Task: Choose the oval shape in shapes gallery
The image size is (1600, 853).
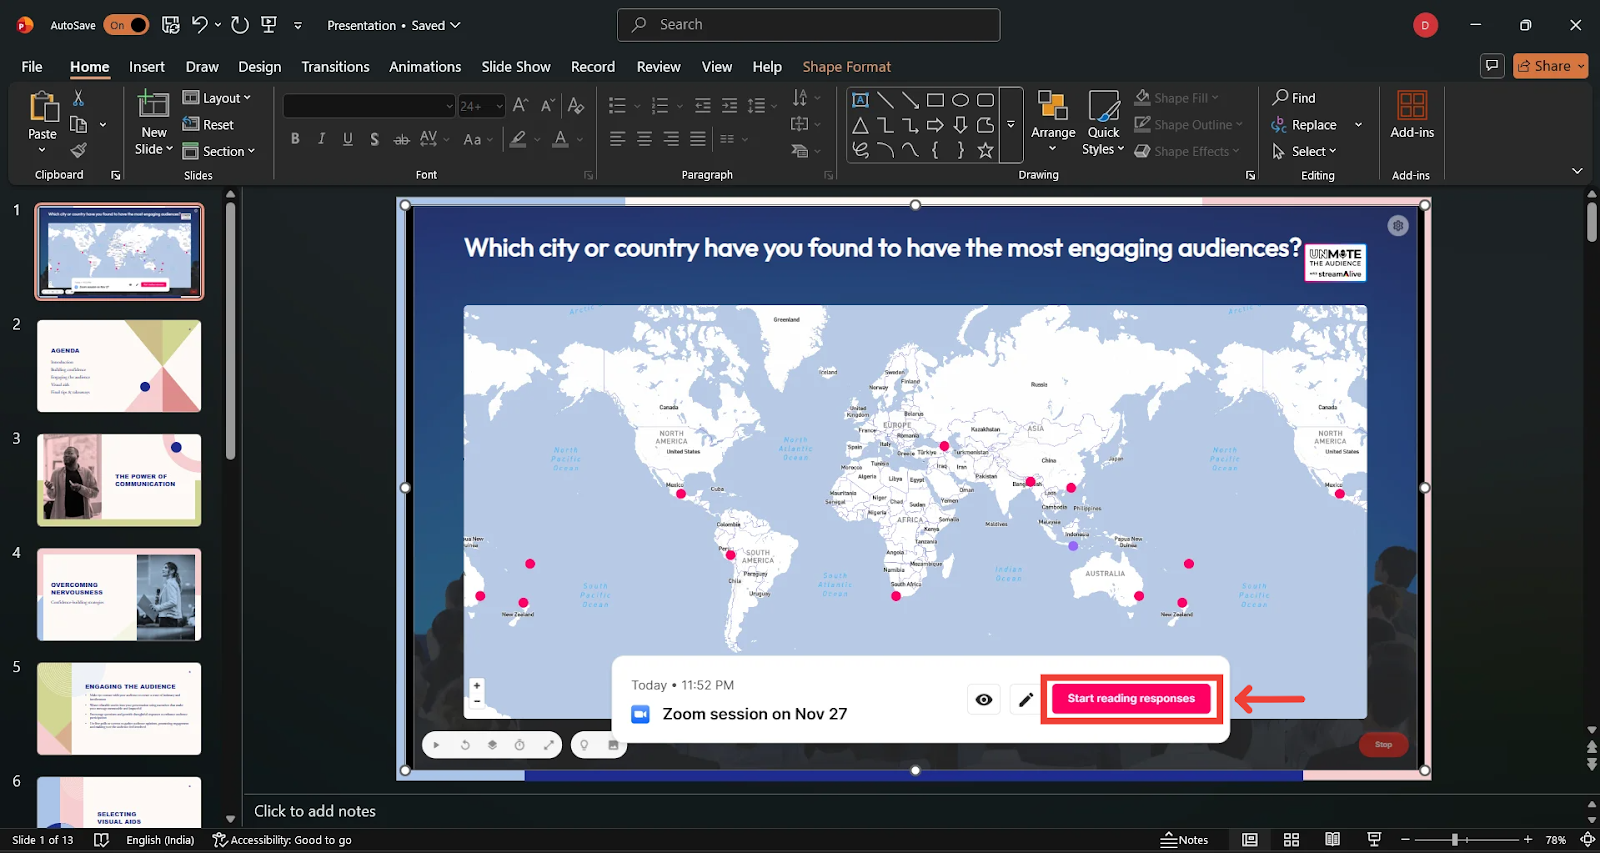Action: (x=960, y=100)
